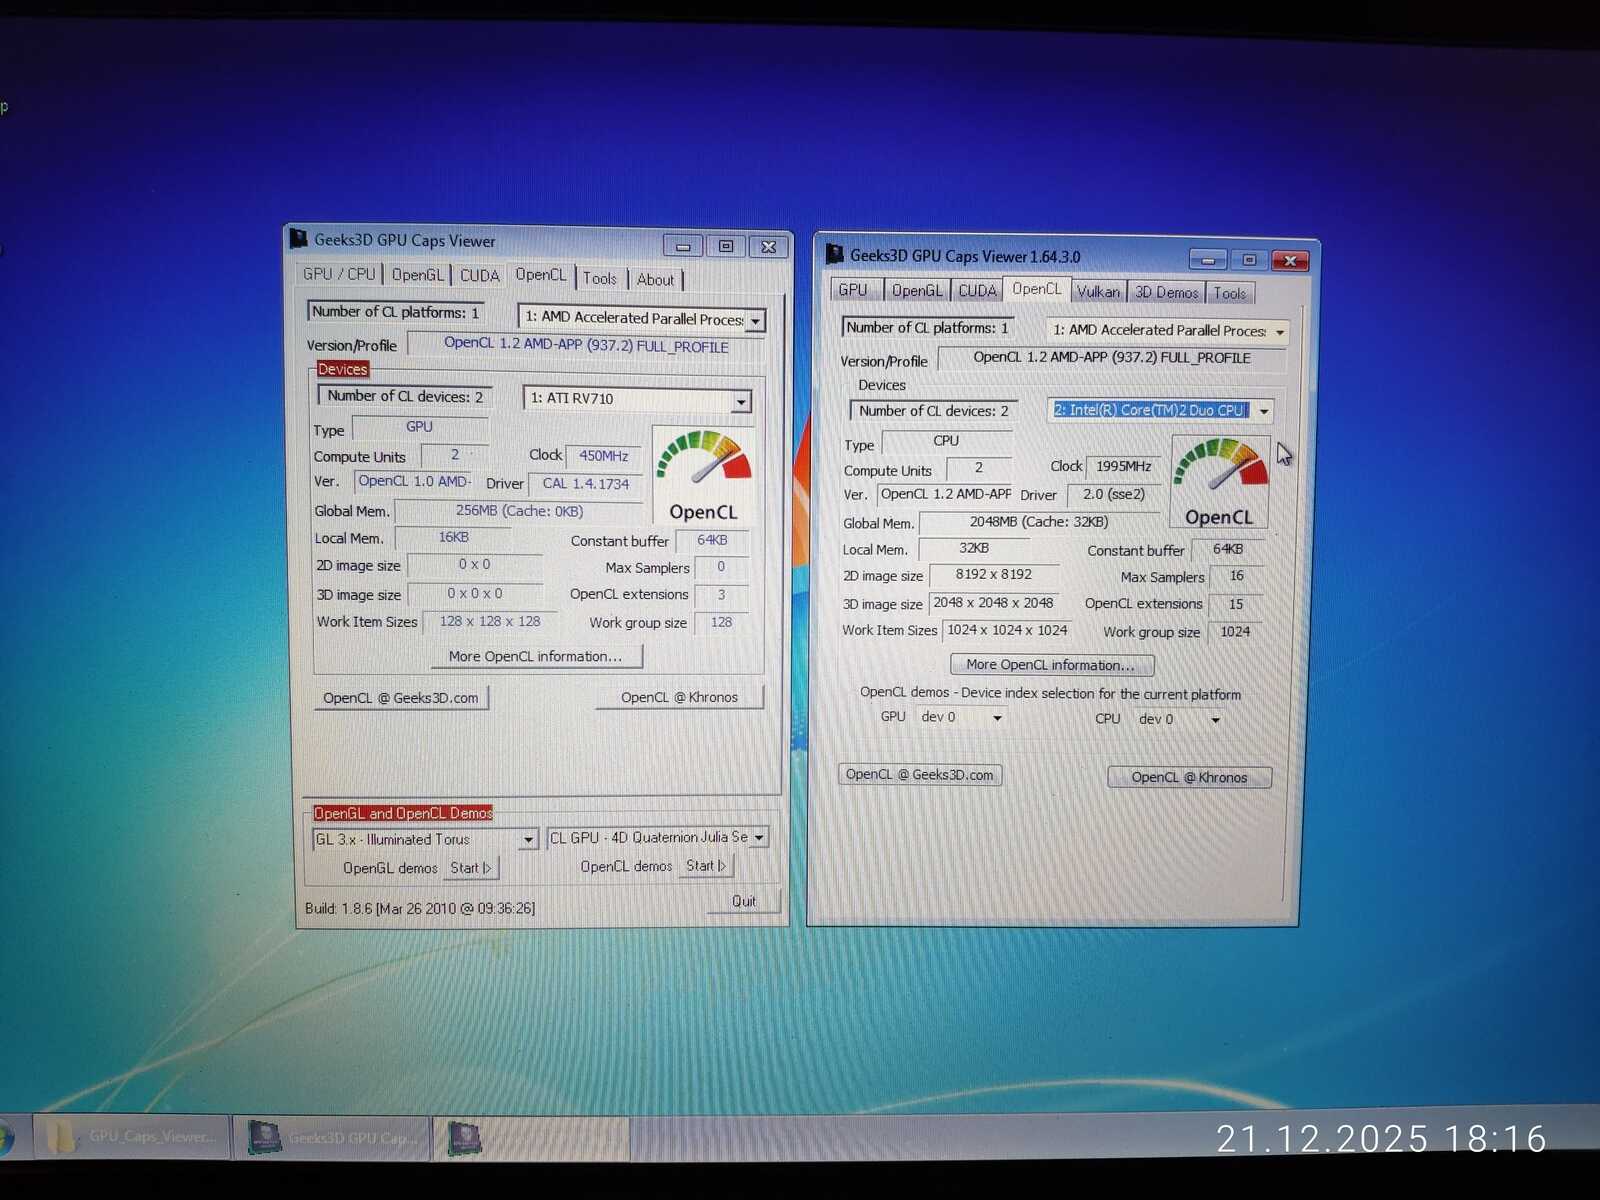The height and width of the screenshot is (1200, 1600).
Task: Open 'OpenCL @ Geeks3D.com' in Build 1.8.6 window
Action: 401,698
